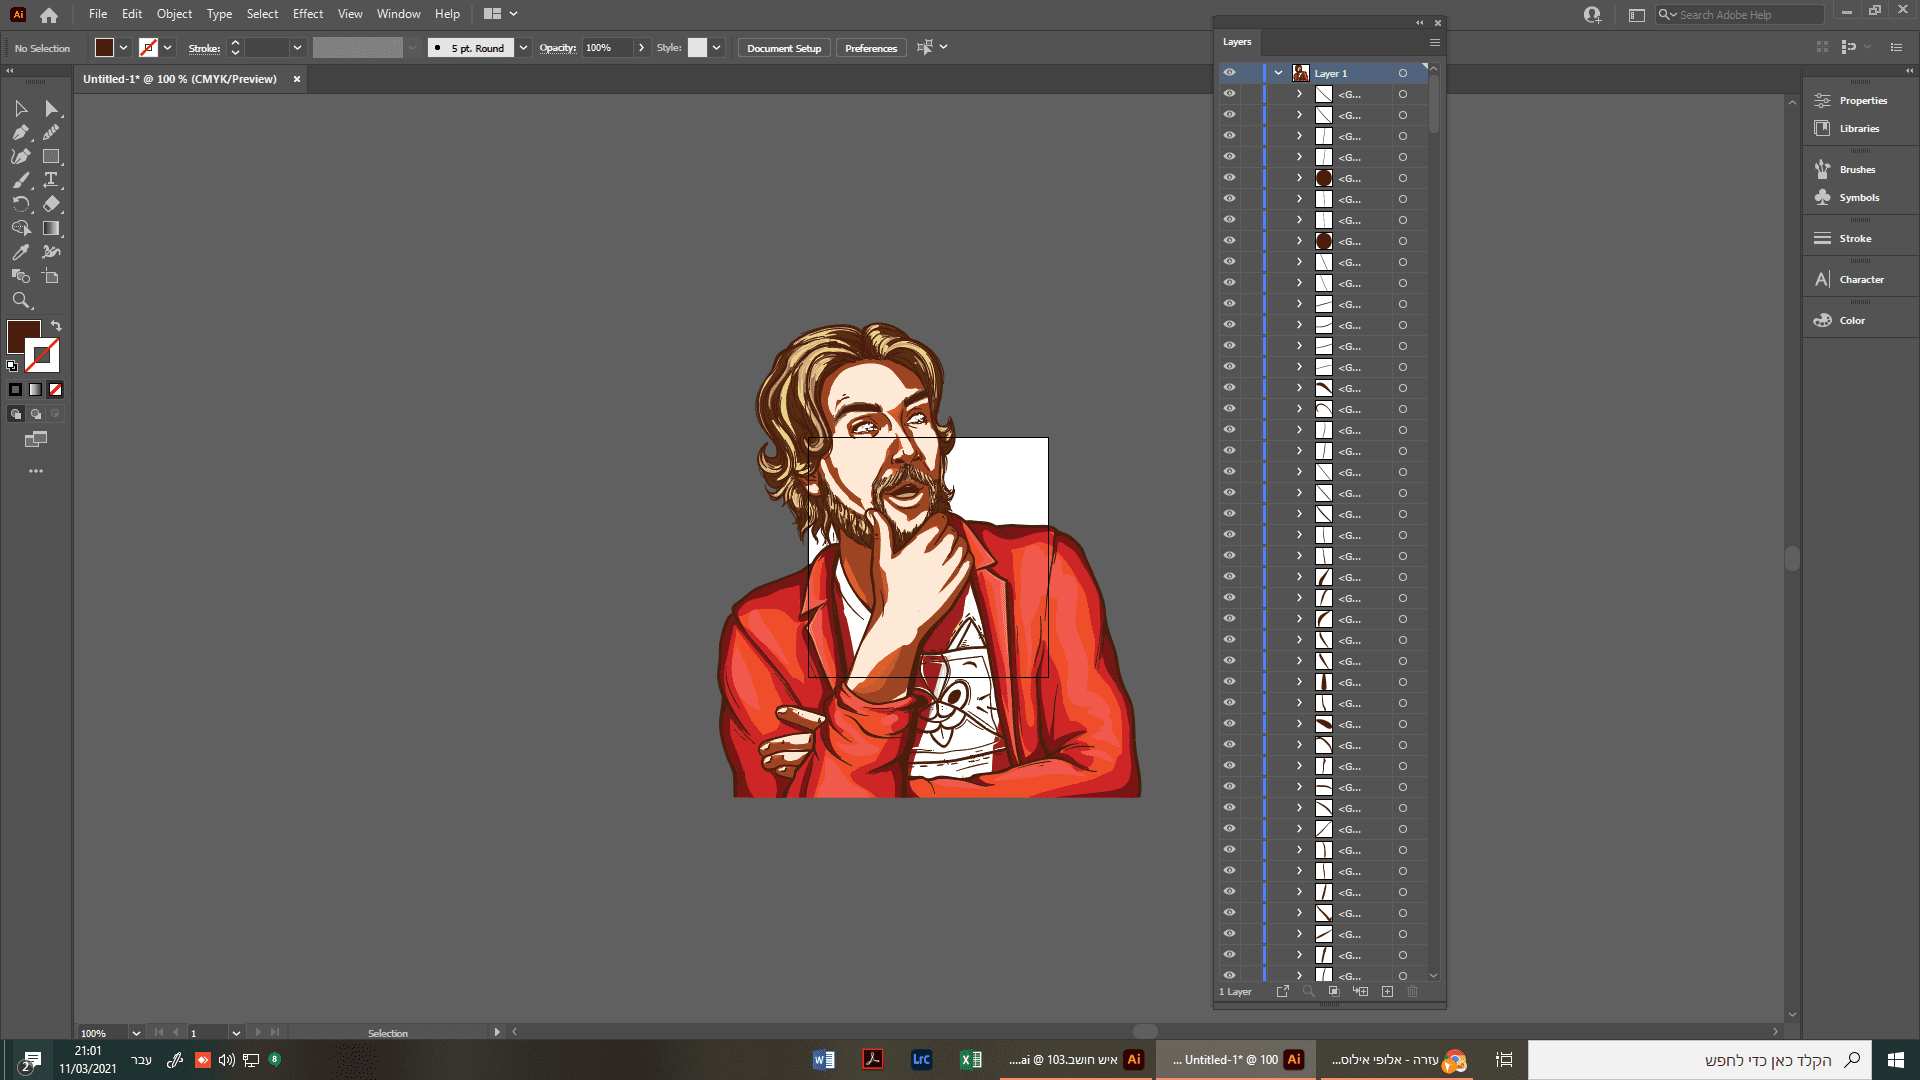Select the Rectangle tool
Screen dimensions: 1920x1080
(x=51, y=156)
